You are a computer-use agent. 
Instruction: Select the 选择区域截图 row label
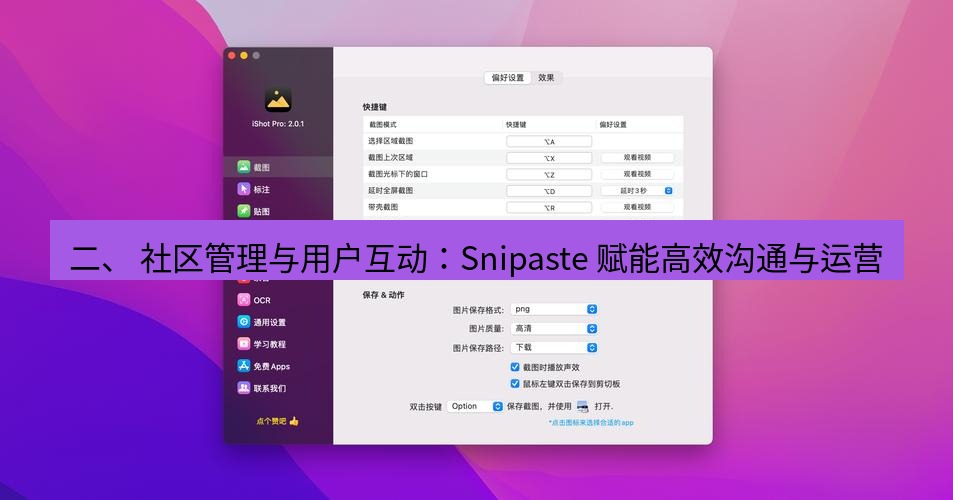click(x=390, y=141)
